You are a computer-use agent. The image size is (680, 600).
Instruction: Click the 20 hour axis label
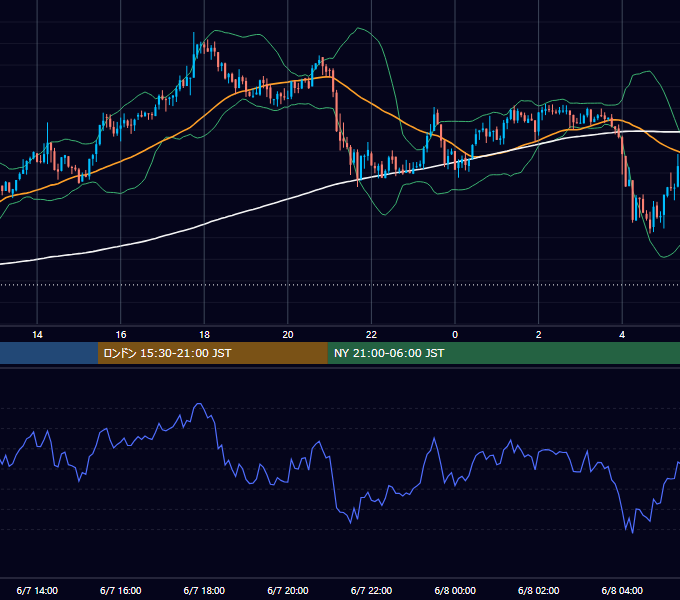pos(288,335)
